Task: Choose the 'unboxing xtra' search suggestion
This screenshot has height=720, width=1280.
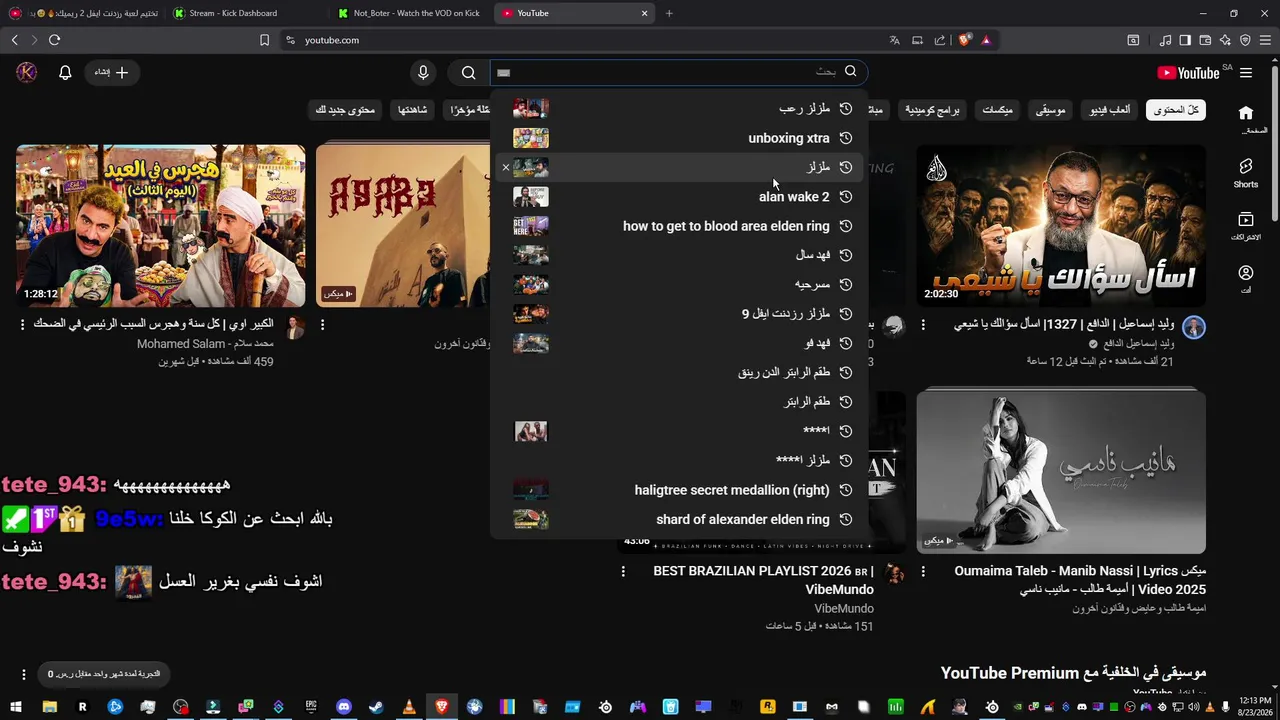Action: (681, 138)
